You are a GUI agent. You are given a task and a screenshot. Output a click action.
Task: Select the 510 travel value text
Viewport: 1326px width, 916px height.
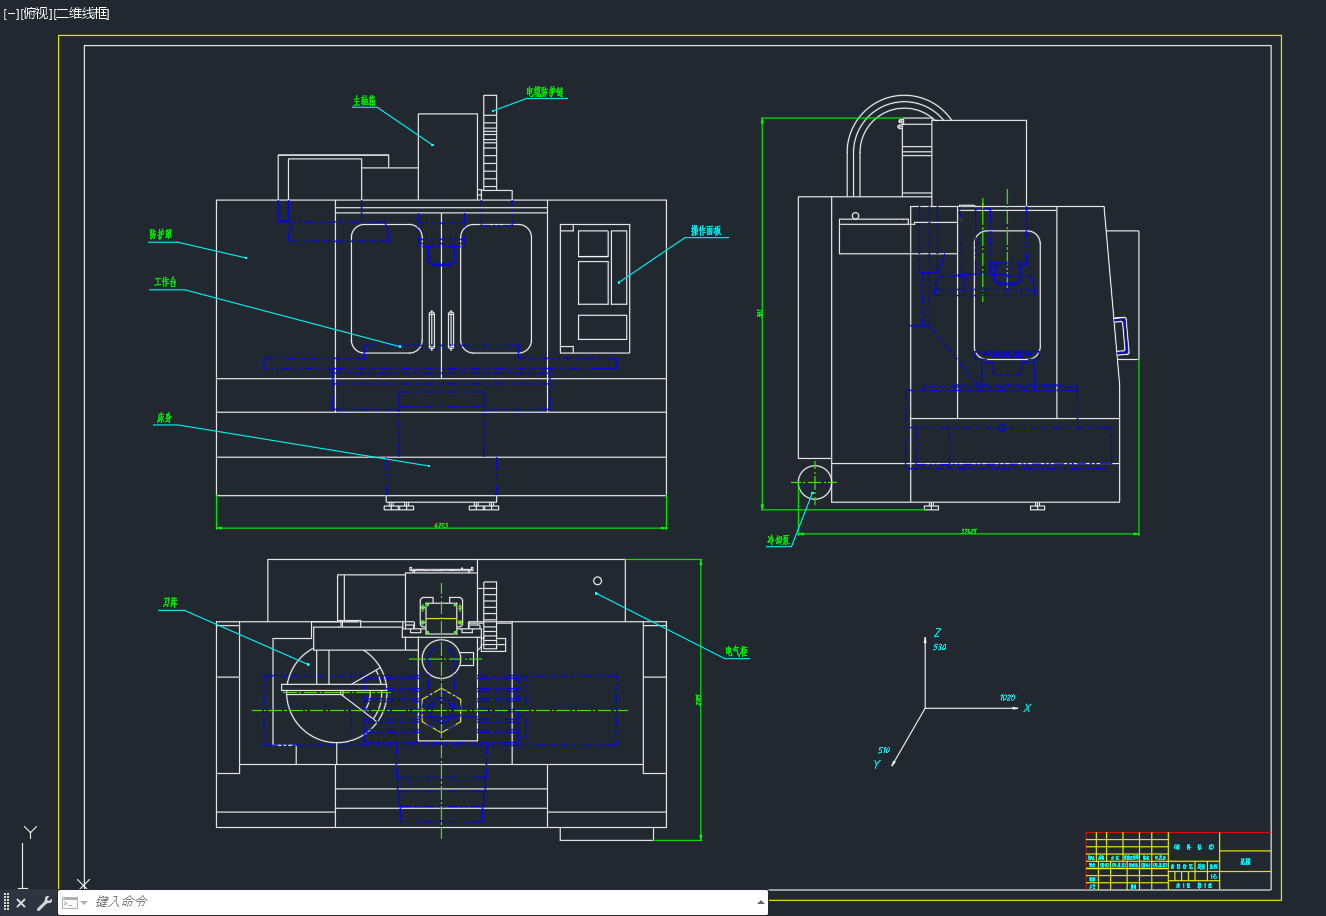(884, 750)
